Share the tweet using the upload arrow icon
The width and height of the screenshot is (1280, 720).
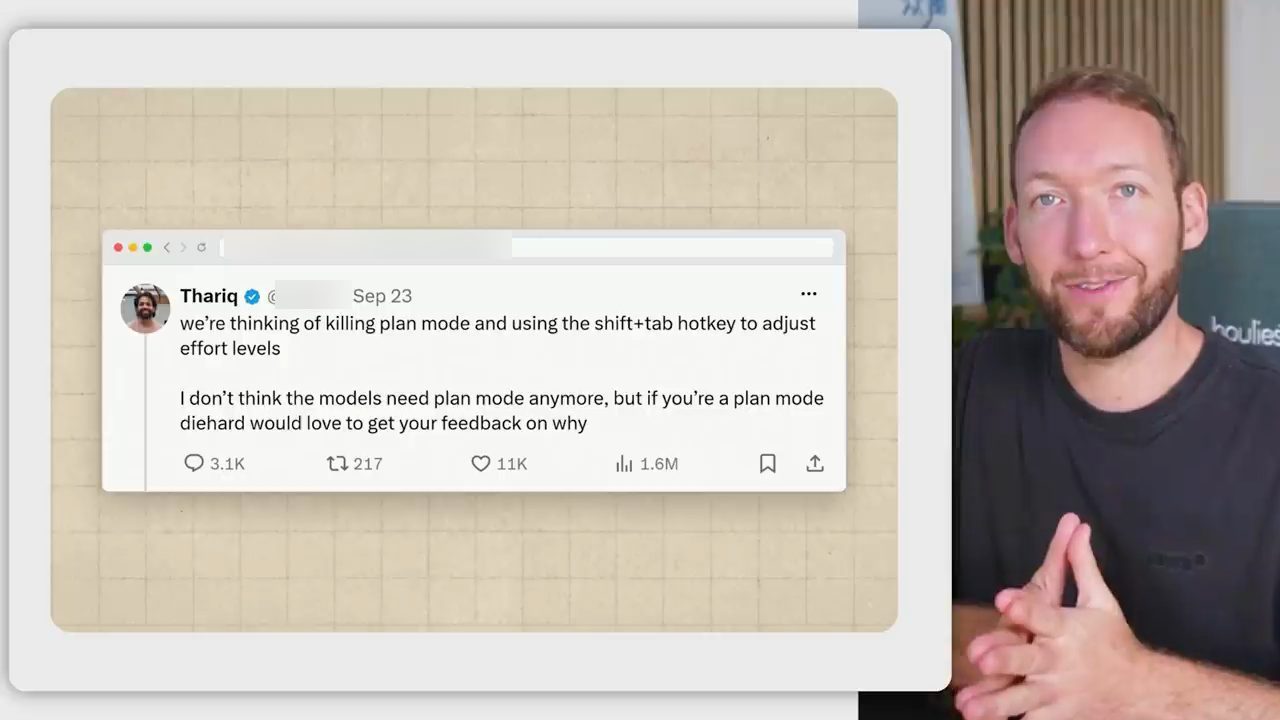[x=815, y=463]
